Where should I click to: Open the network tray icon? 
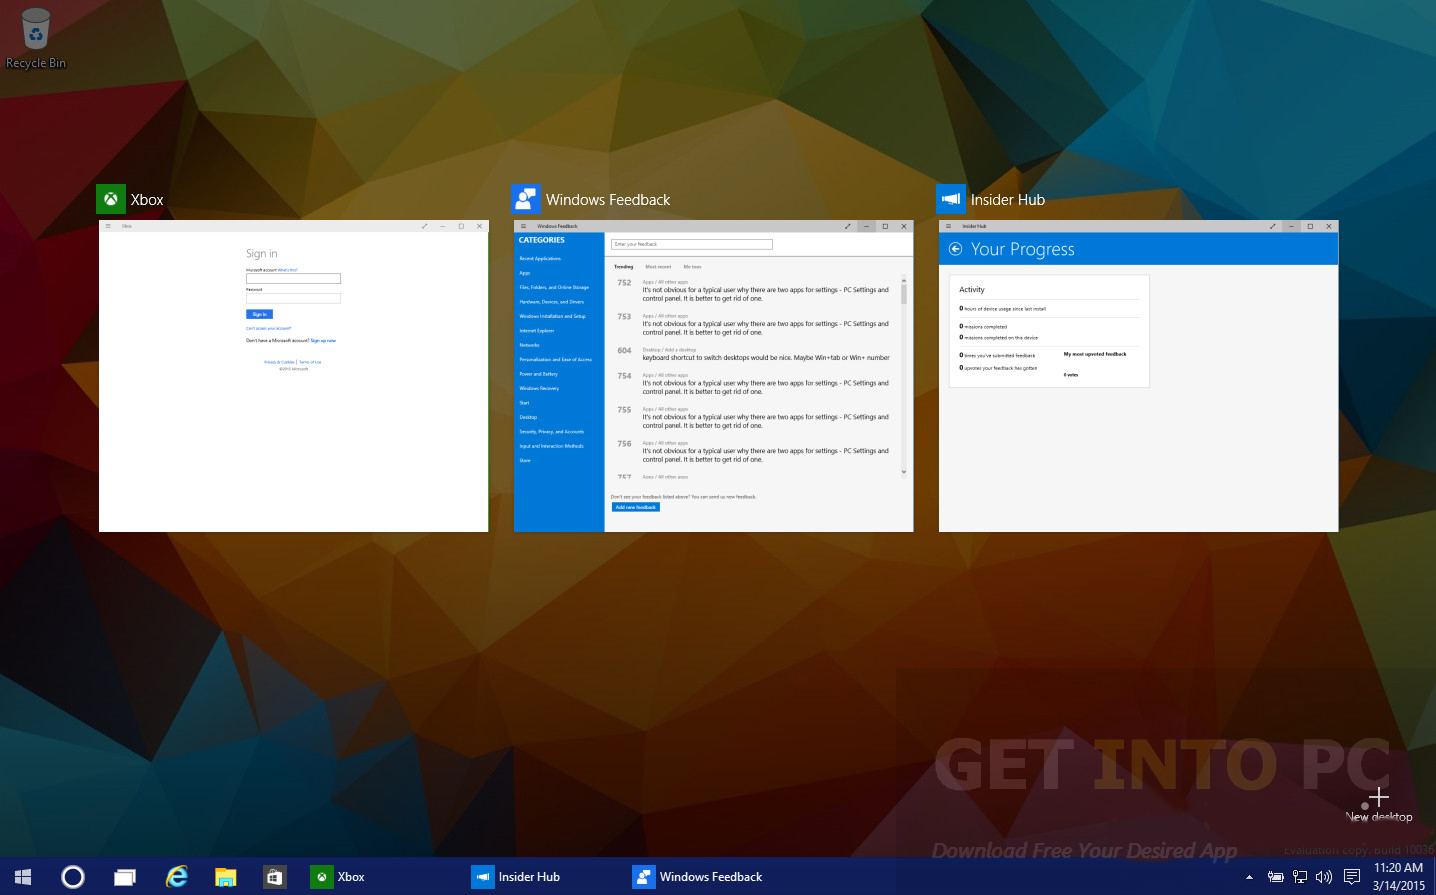1300,877
